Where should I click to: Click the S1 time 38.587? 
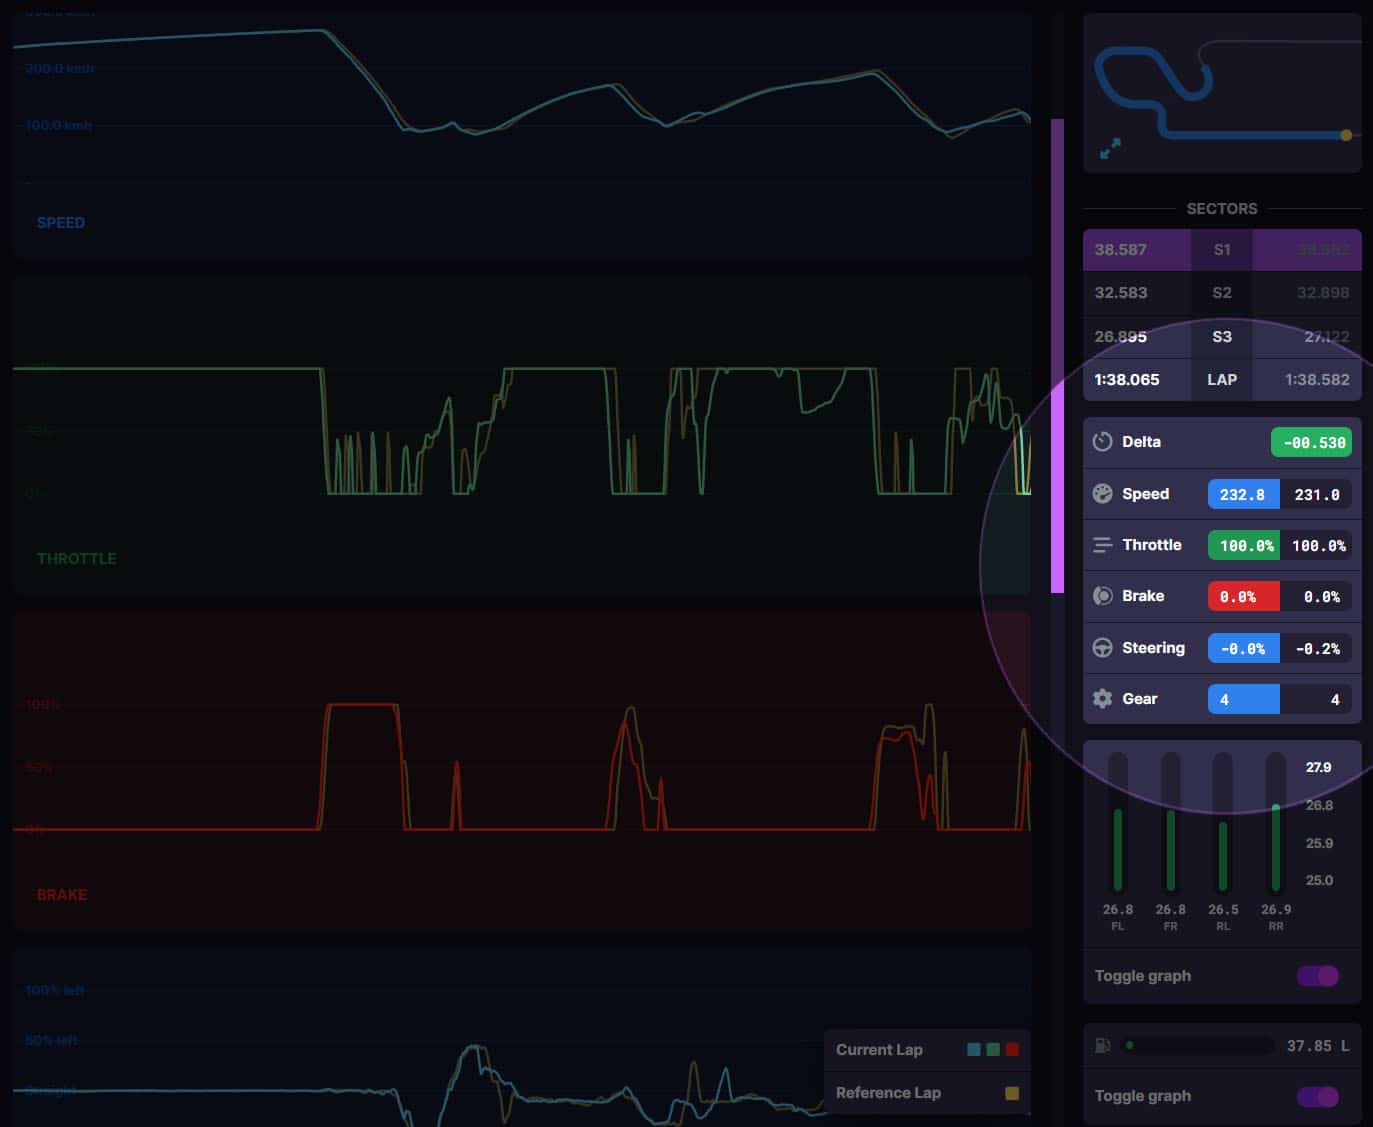(x=1120, y=250)
